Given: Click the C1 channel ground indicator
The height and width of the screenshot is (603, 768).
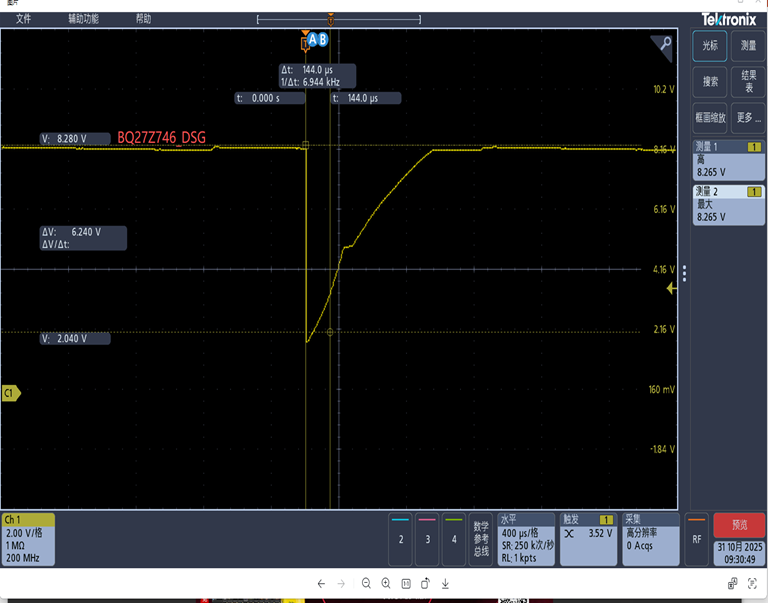Looking at the screenshot, I should point(11,393).
